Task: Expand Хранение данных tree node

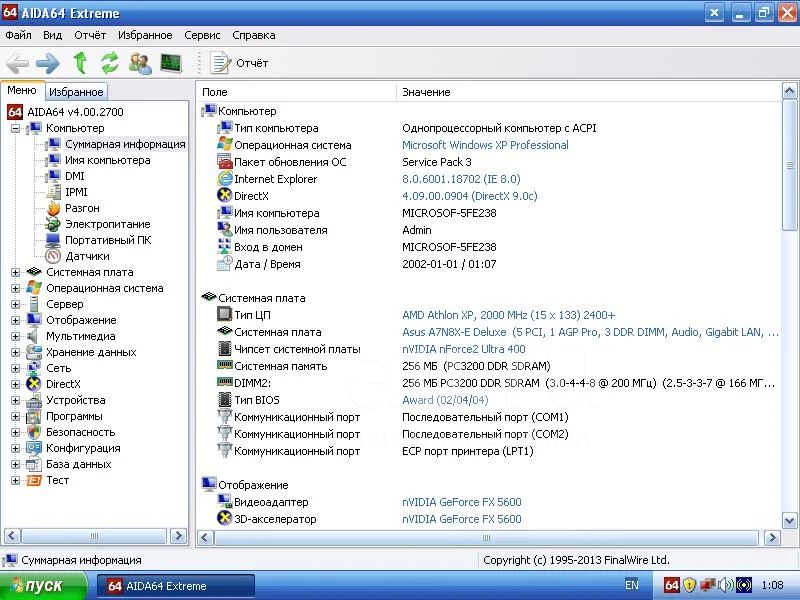Action: point(16,353)
